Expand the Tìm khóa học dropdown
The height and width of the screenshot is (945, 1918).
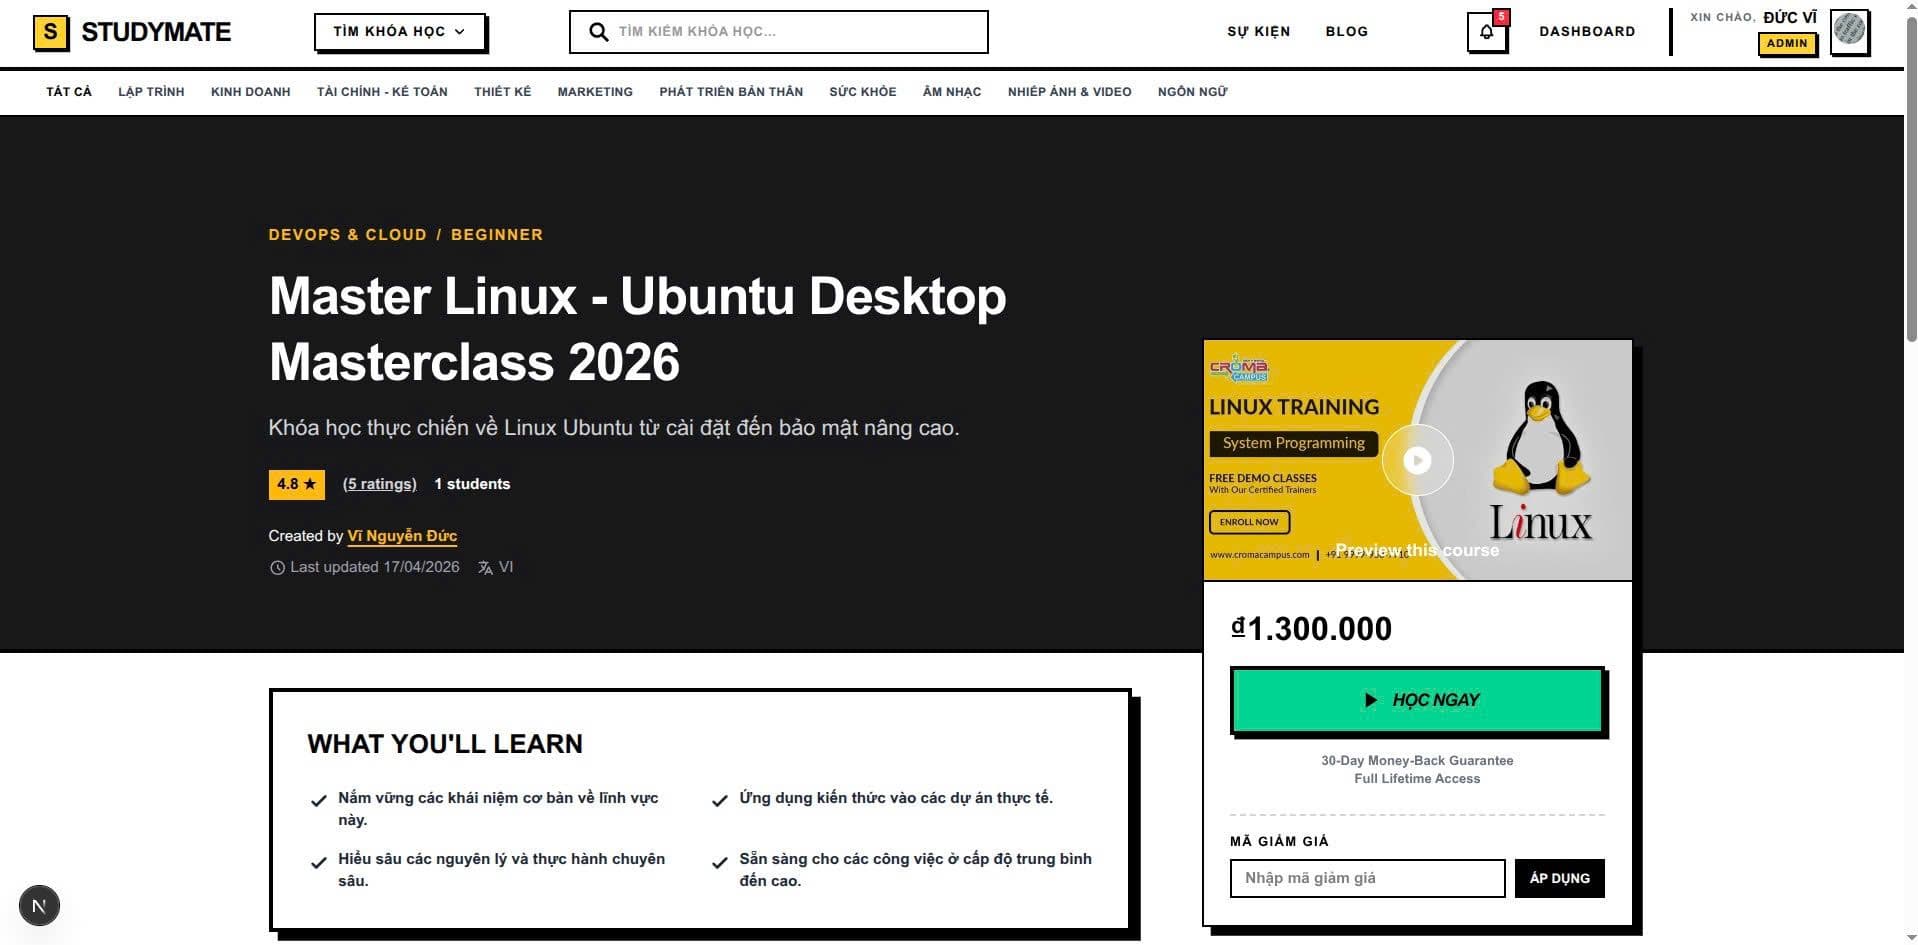(x=399, y=32)
